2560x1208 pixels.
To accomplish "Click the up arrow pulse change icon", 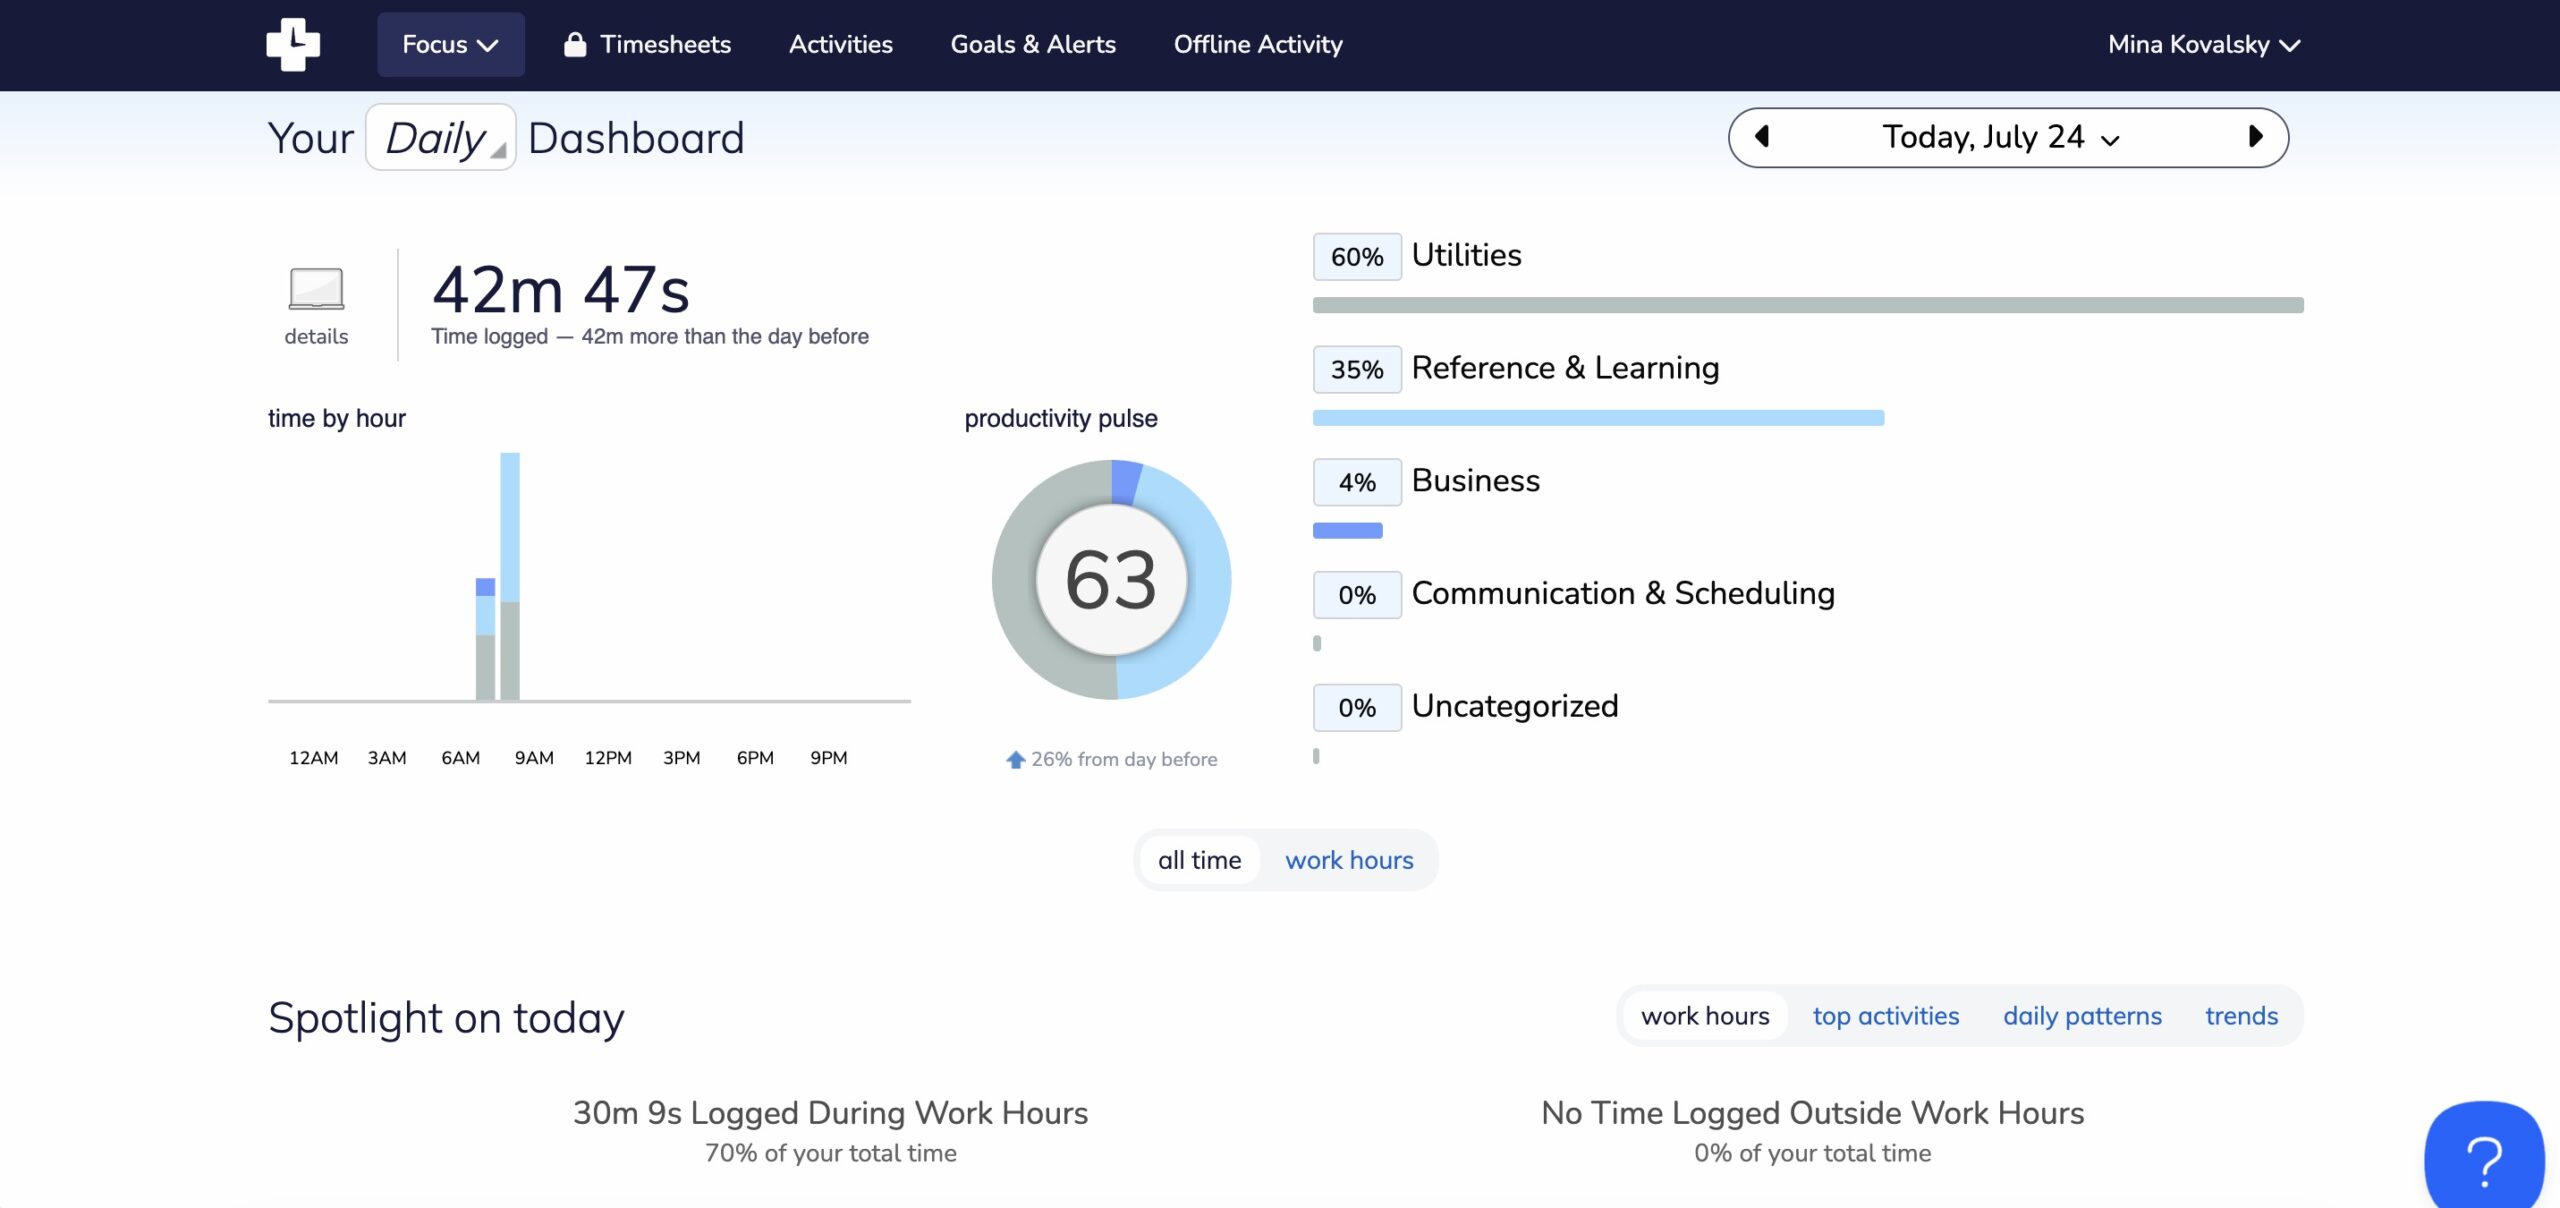I will pos(1016,759).
